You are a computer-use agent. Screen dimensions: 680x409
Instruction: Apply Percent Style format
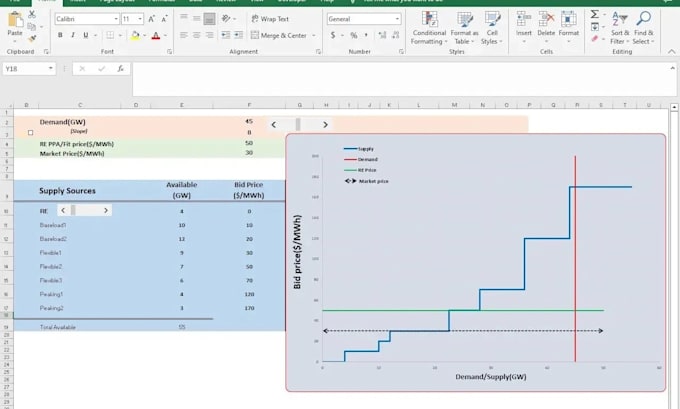(354, 35)
